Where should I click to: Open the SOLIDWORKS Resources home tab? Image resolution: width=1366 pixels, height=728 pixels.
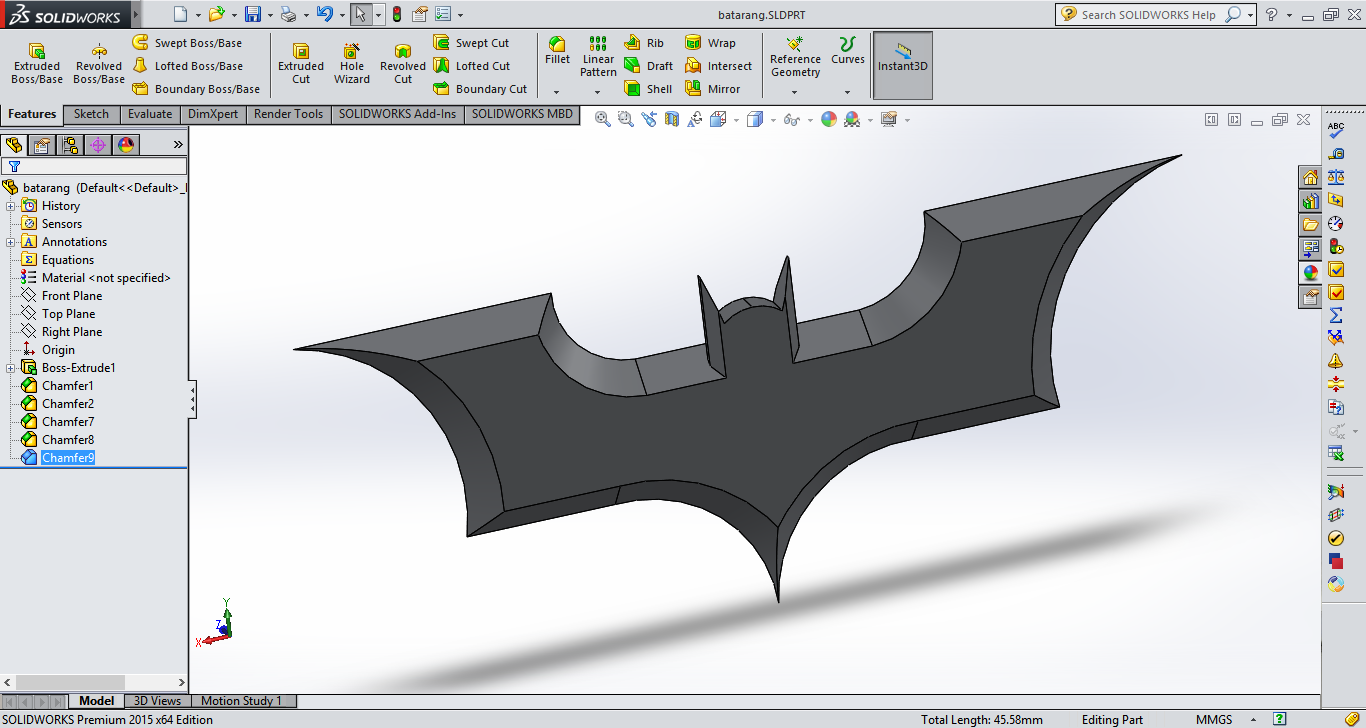coord(1310,177)
